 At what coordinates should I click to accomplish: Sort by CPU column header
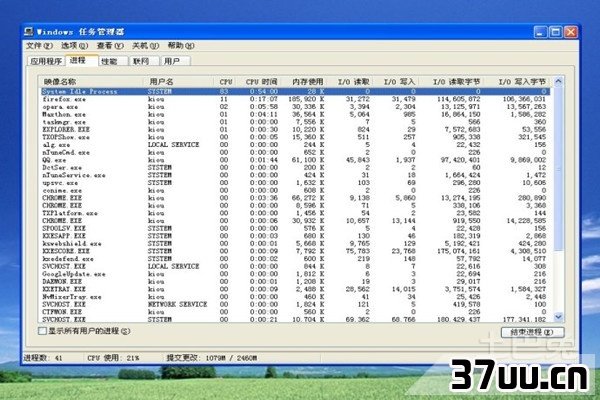point(226,82)
